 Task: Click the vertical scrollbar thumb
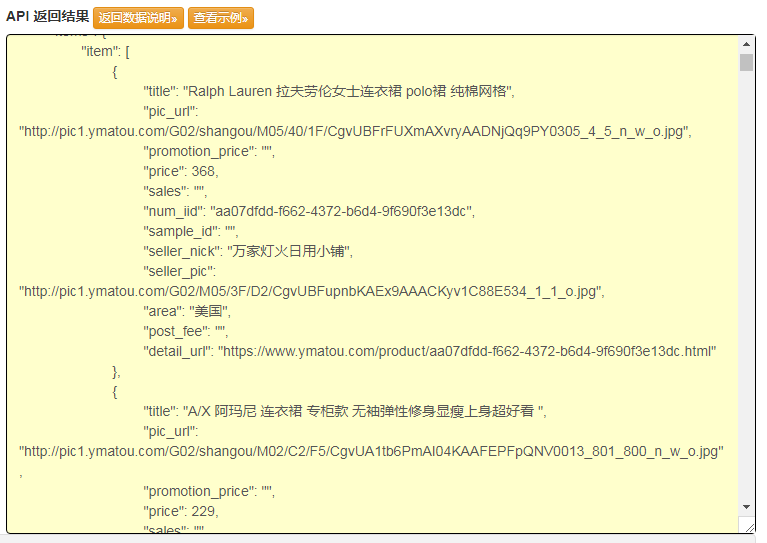746,63
